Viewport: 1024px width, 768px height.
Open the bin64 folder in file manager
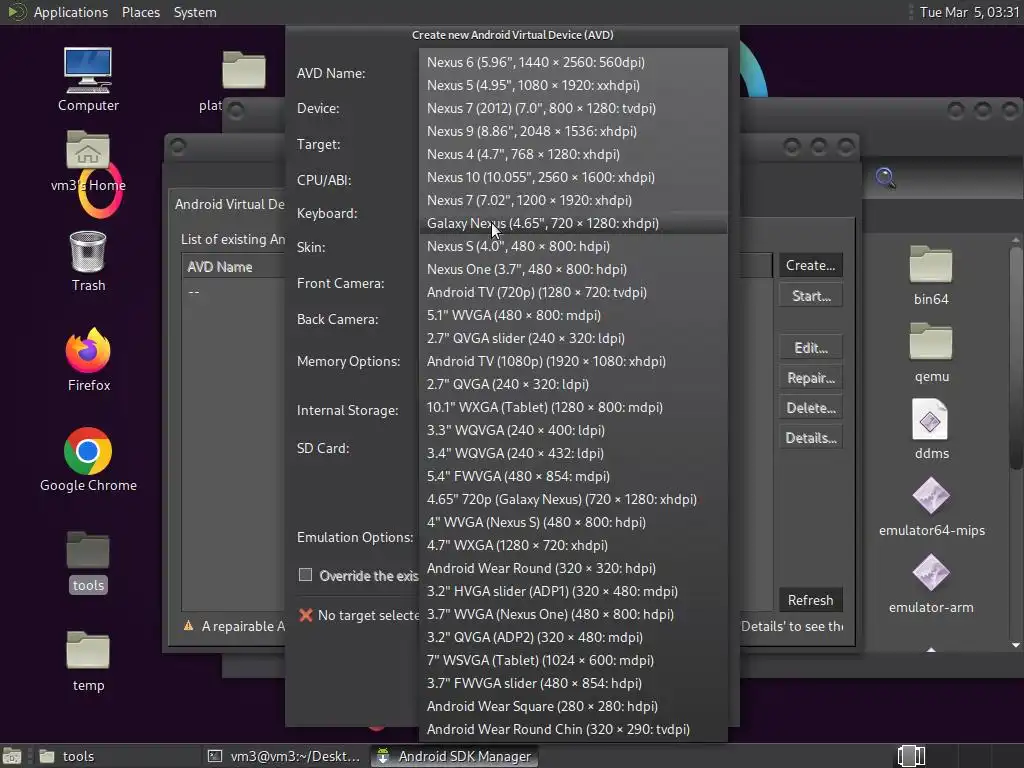pos(931,265)
